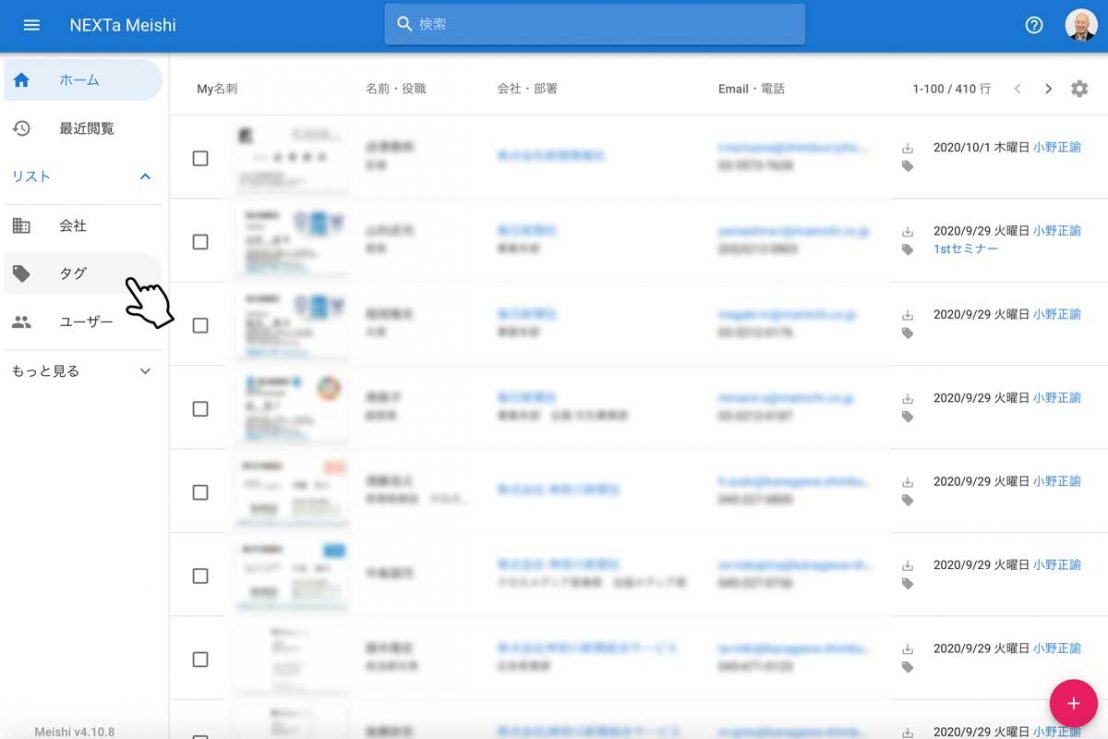Click the tag icon in first row
The height and width of the screenshot is (739, 1108).
(908, 166)
